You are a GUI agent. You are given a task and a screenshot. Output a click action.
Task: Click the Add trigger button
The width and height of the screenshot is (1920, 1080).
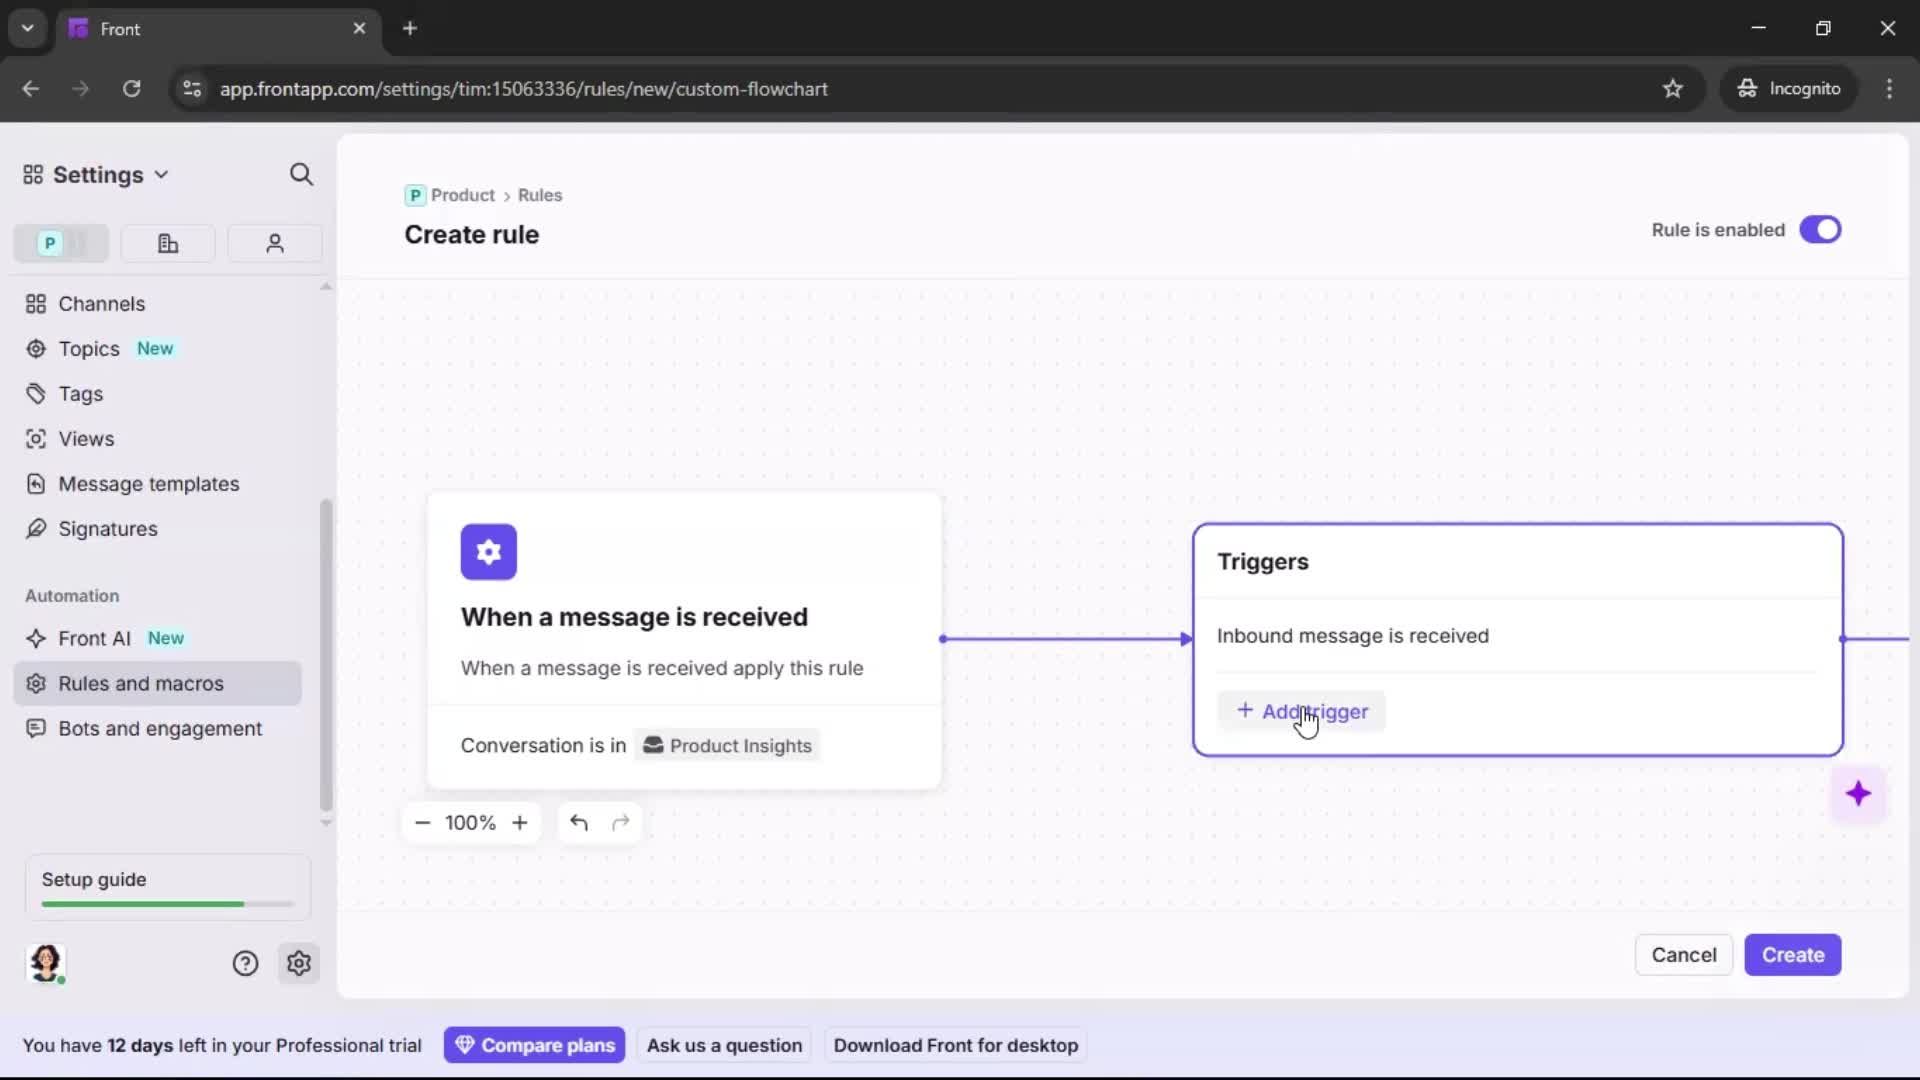[1302, 711]
